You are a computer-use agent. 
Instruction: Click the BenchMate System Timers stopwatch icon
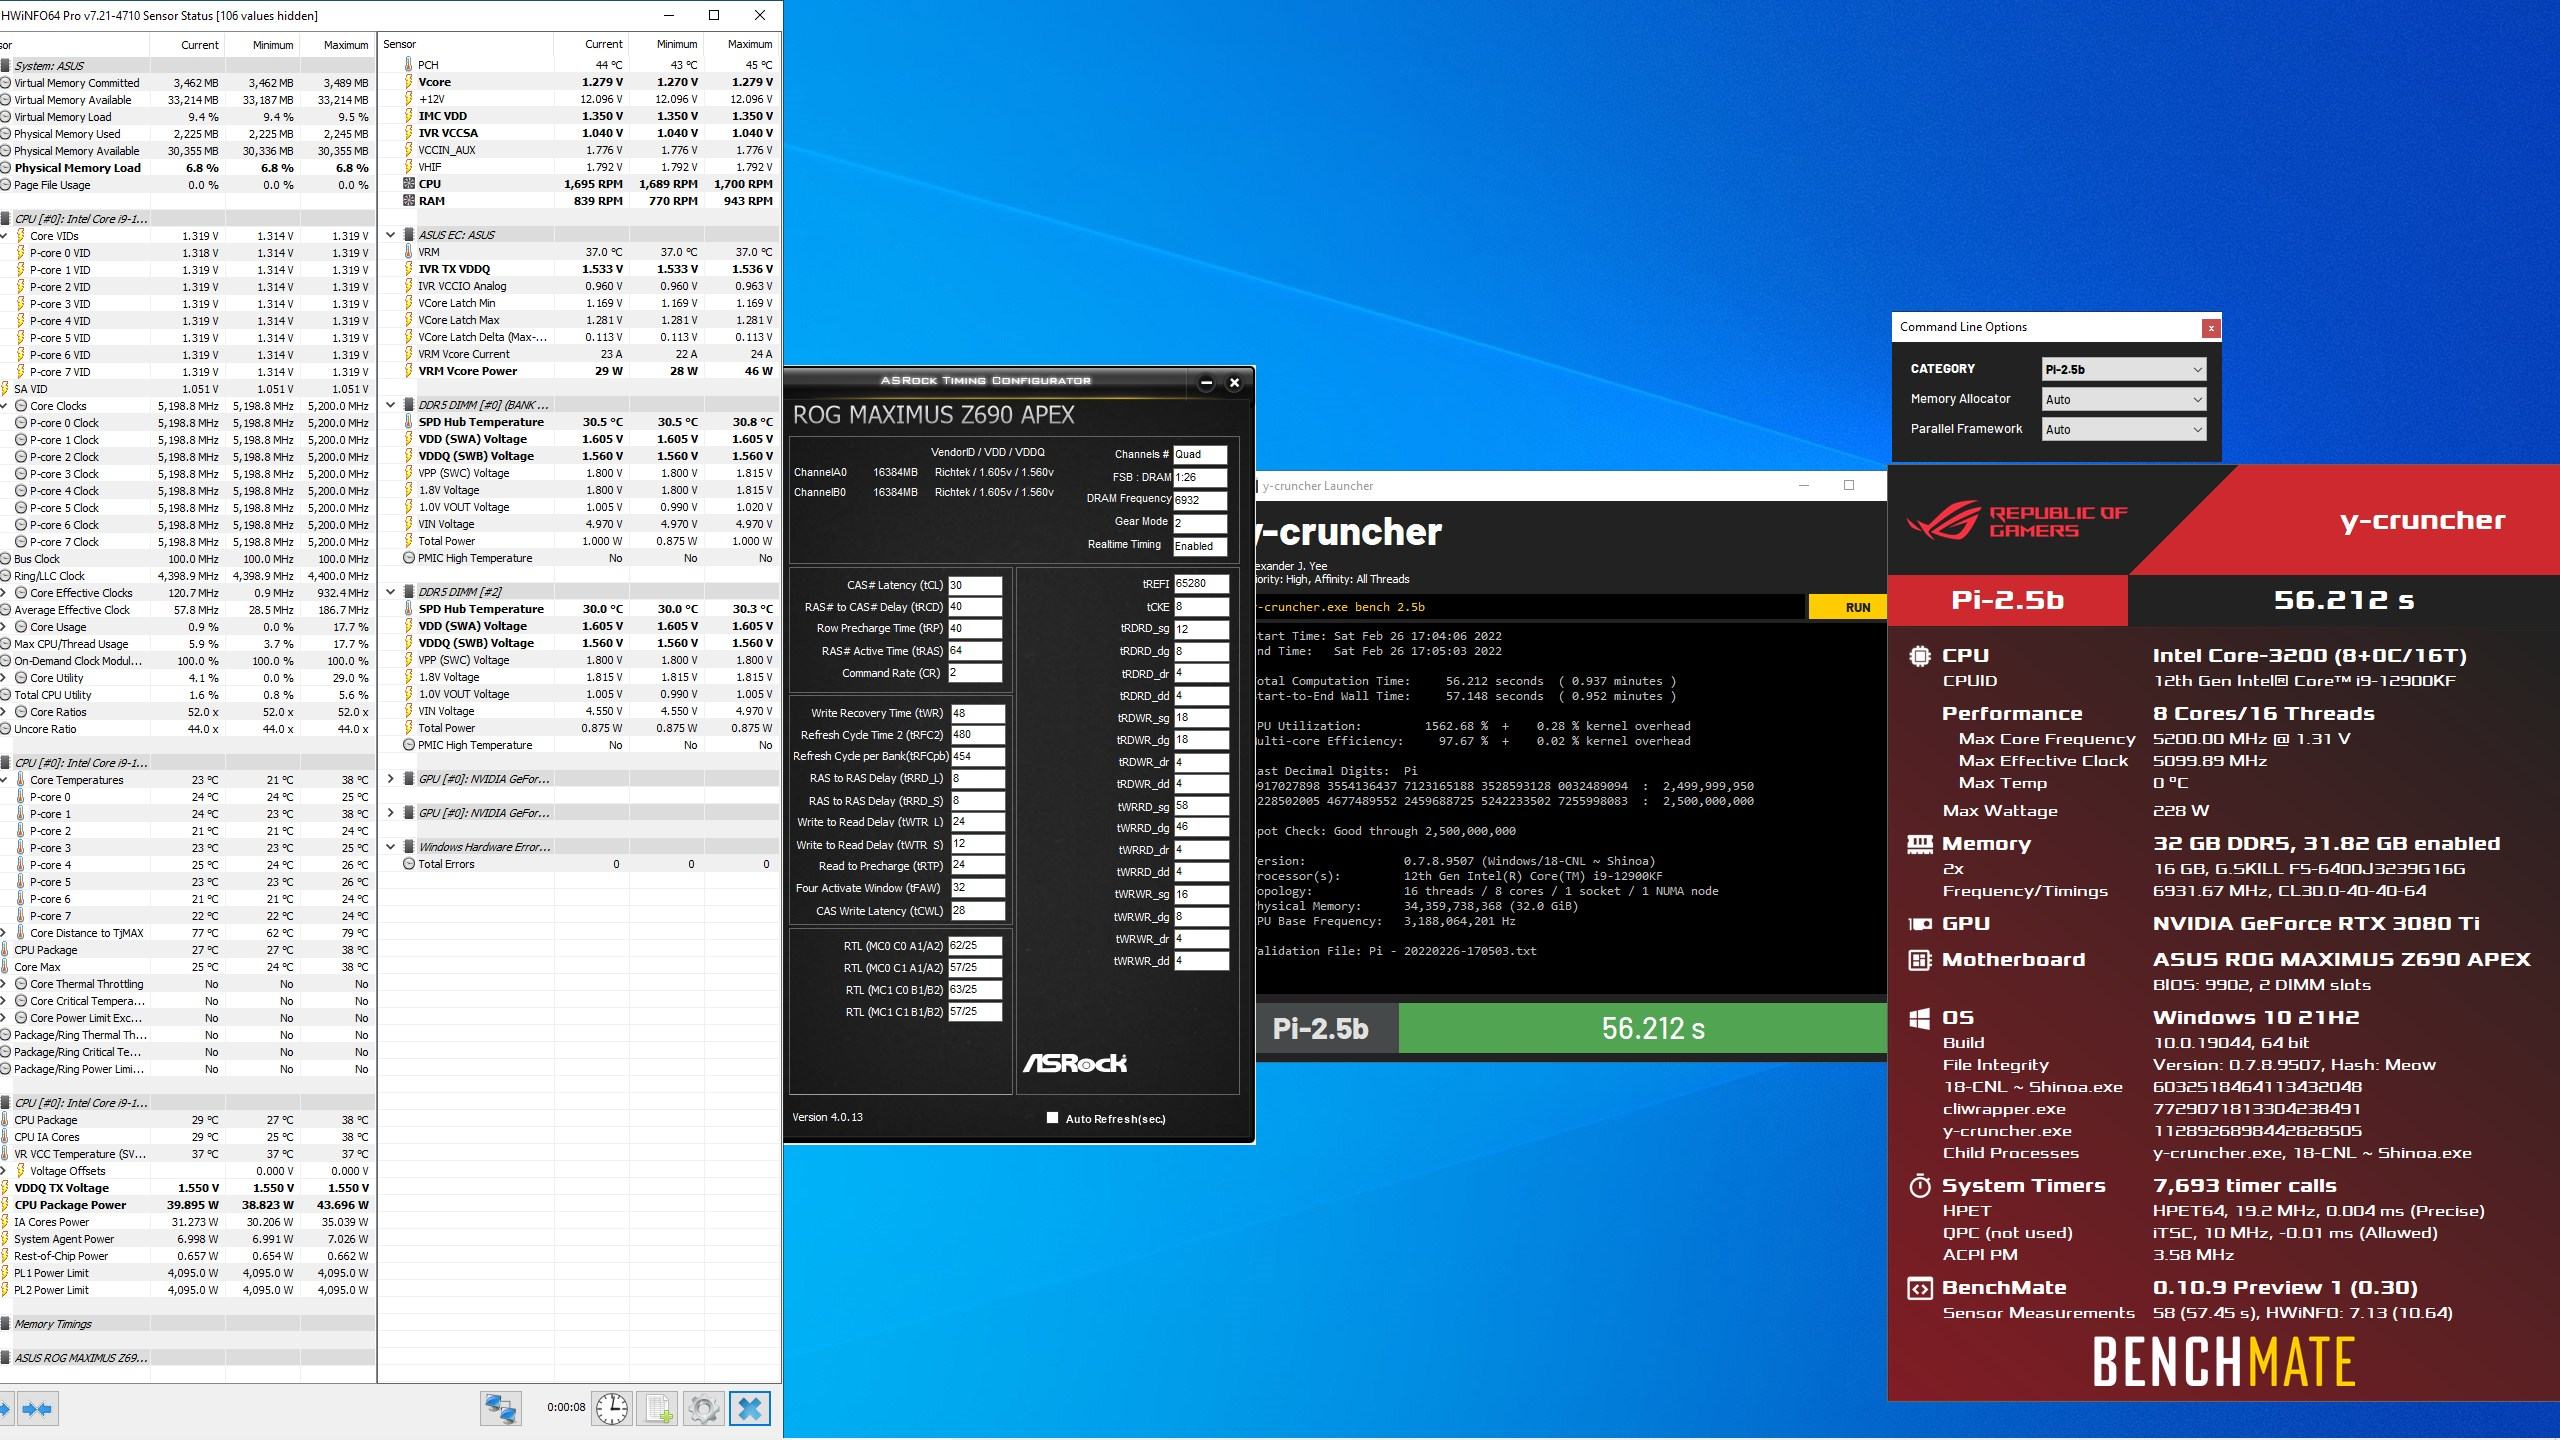point(1919,1187)
